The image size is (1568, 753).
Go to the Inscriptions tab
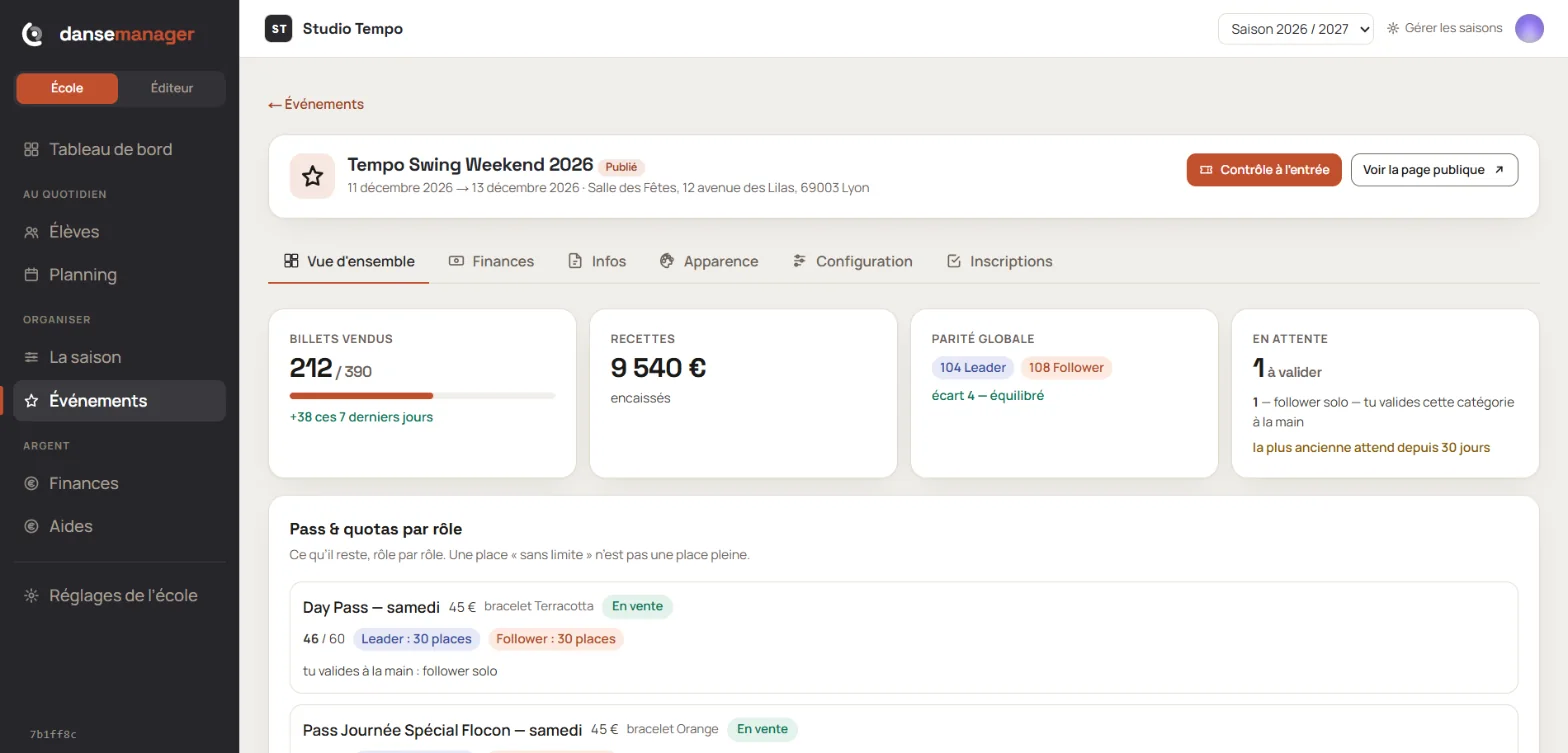coord(999,261)
